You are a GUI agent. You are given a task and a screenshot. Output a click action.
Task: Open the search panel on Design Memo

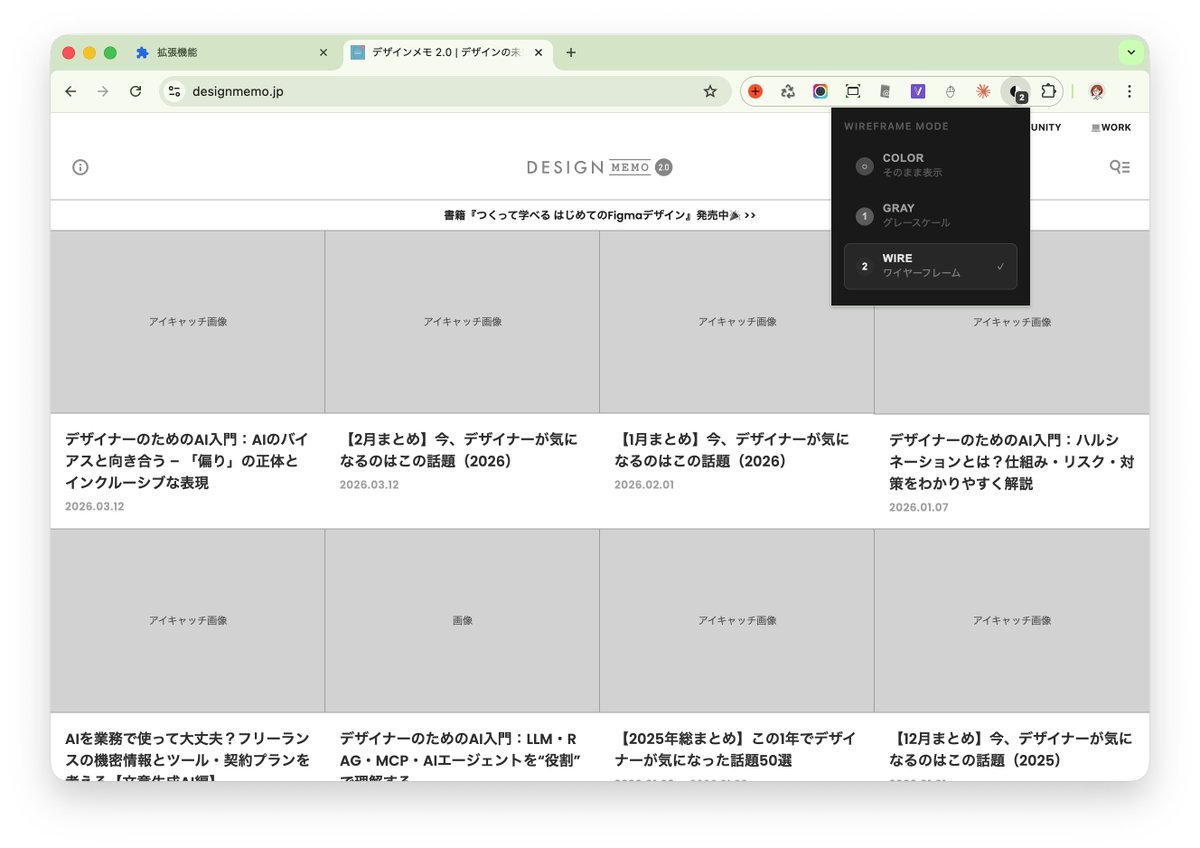(1119, 167)
